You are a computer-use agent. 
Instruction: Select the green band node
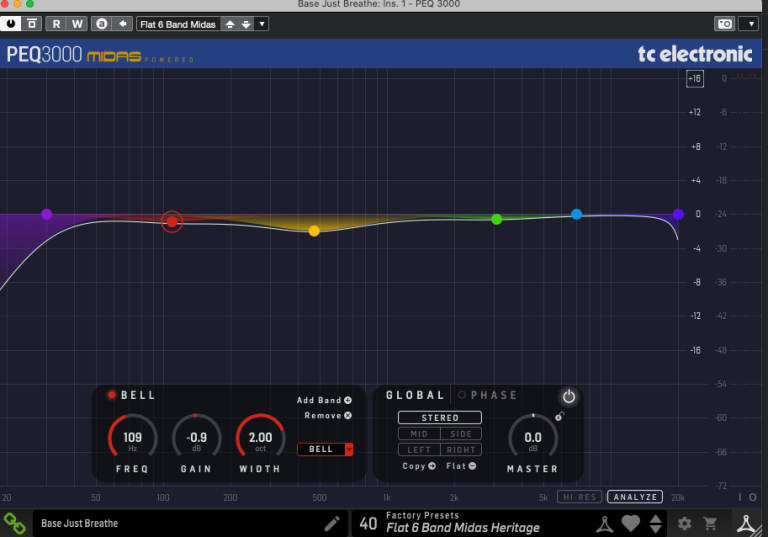[x=497, y=219]
